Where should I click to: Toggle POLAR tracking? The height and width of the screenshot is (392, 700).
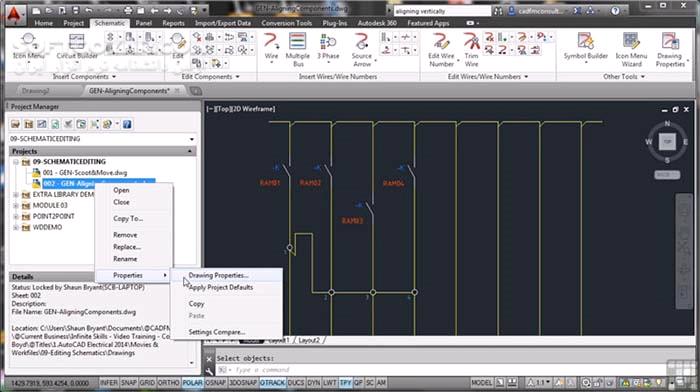point(192,383)
